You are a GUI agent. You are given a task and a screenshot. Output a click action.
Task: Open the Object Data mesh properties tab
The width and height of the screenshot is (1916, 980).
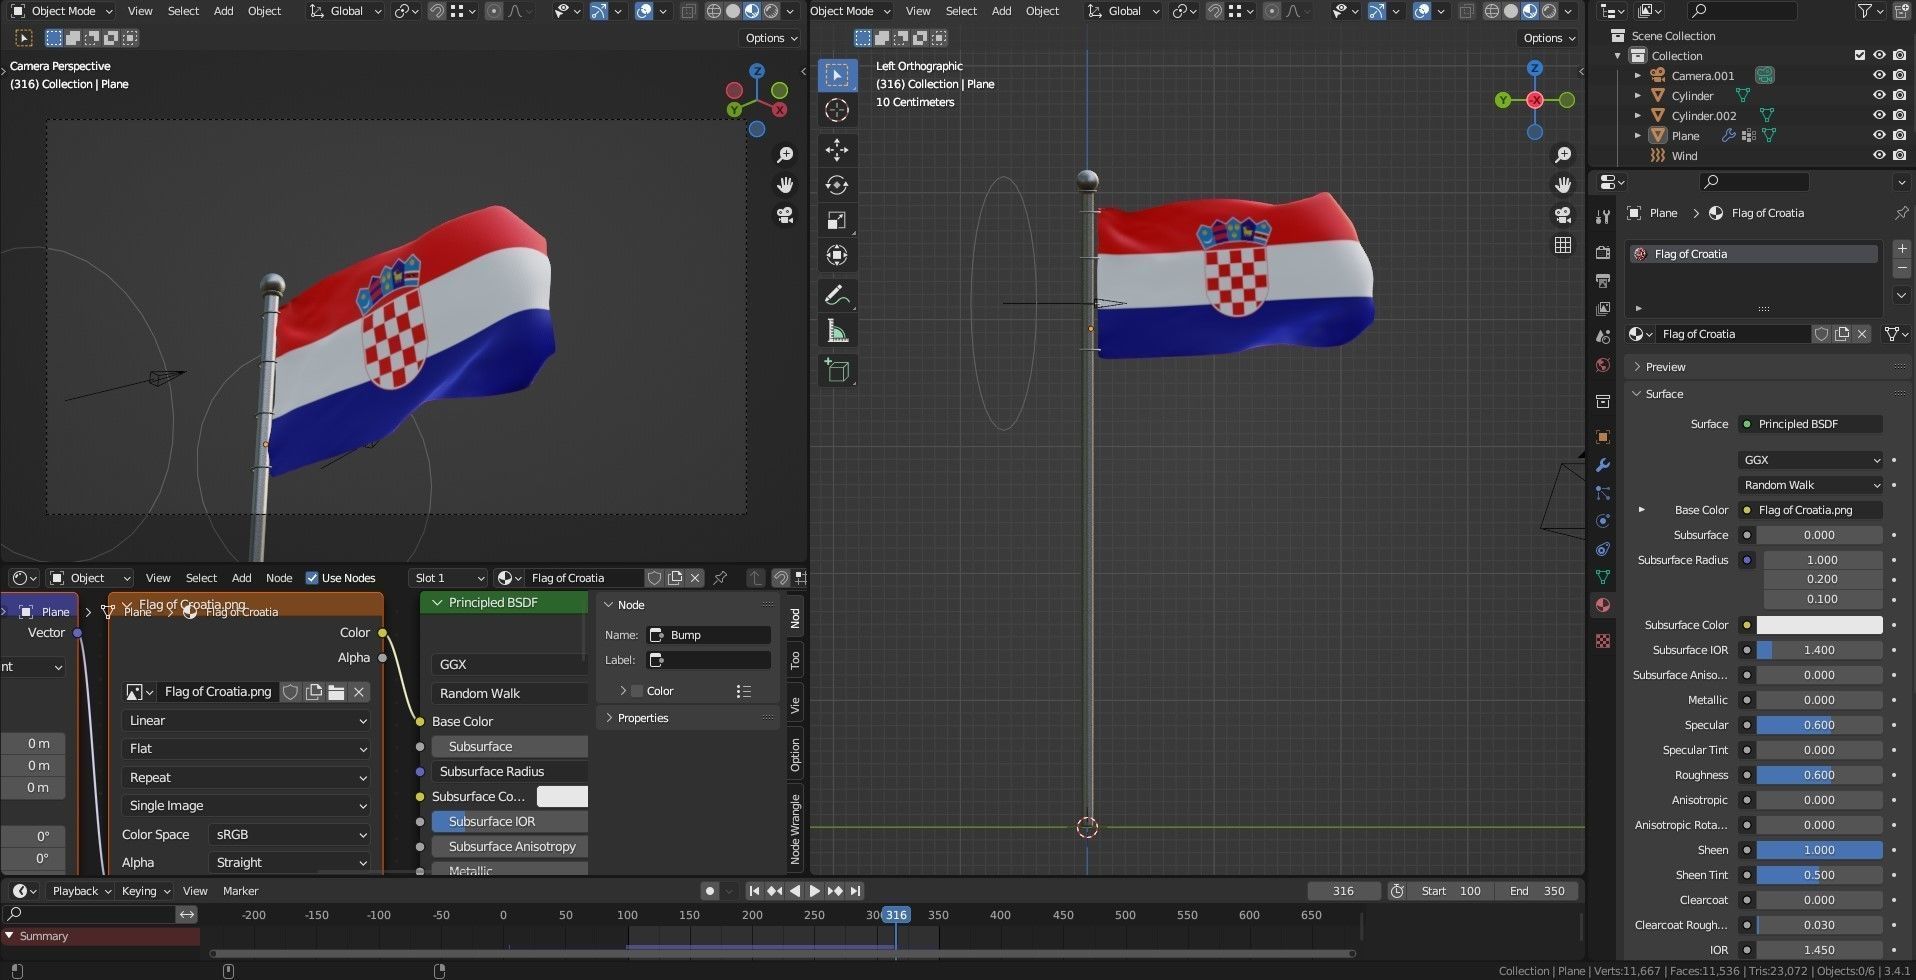(1603, 577)
